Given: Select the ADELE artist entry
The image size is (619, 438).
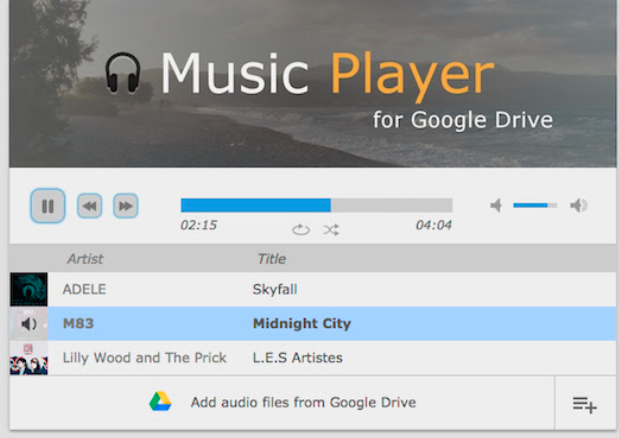Looking at the screenshot, I should pyautogui.click(x=84, y=289).
